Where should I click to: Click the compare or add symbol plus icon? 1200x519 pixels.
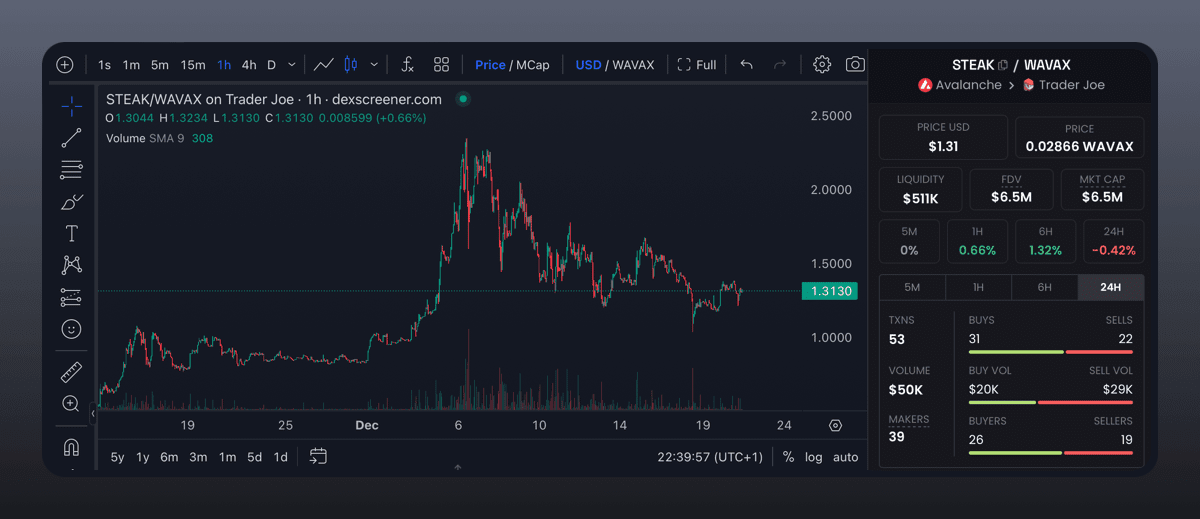[x=65, y=65]
